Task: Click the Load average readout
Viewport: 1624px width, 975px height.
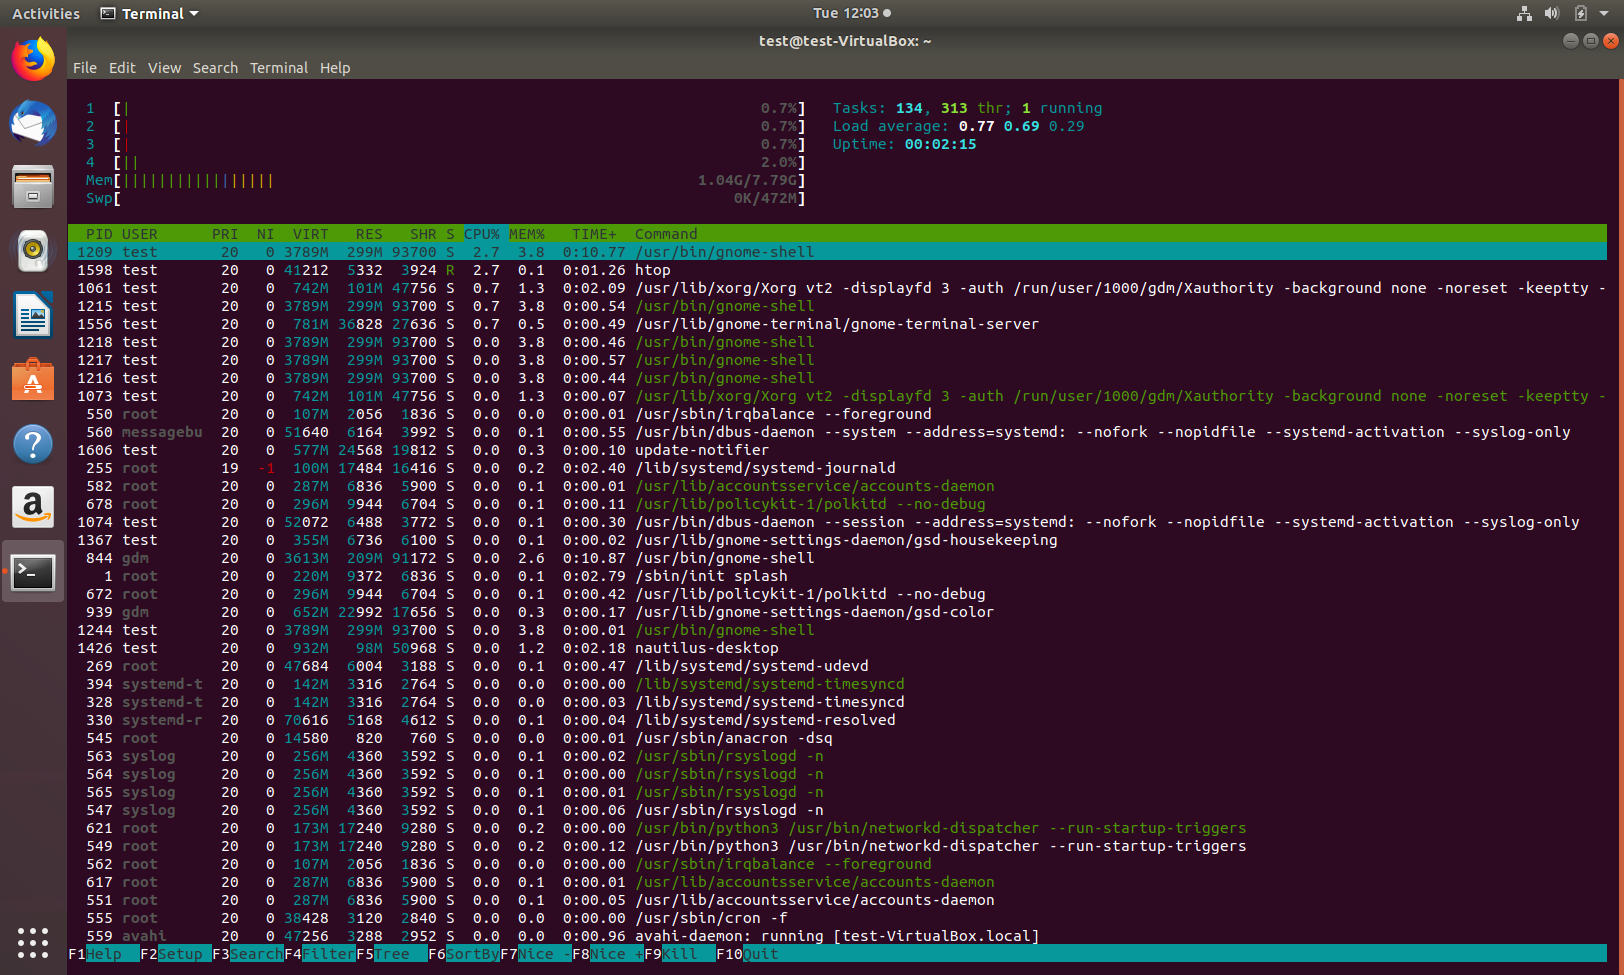Action: pyautogui.click(x=958, y=126)
